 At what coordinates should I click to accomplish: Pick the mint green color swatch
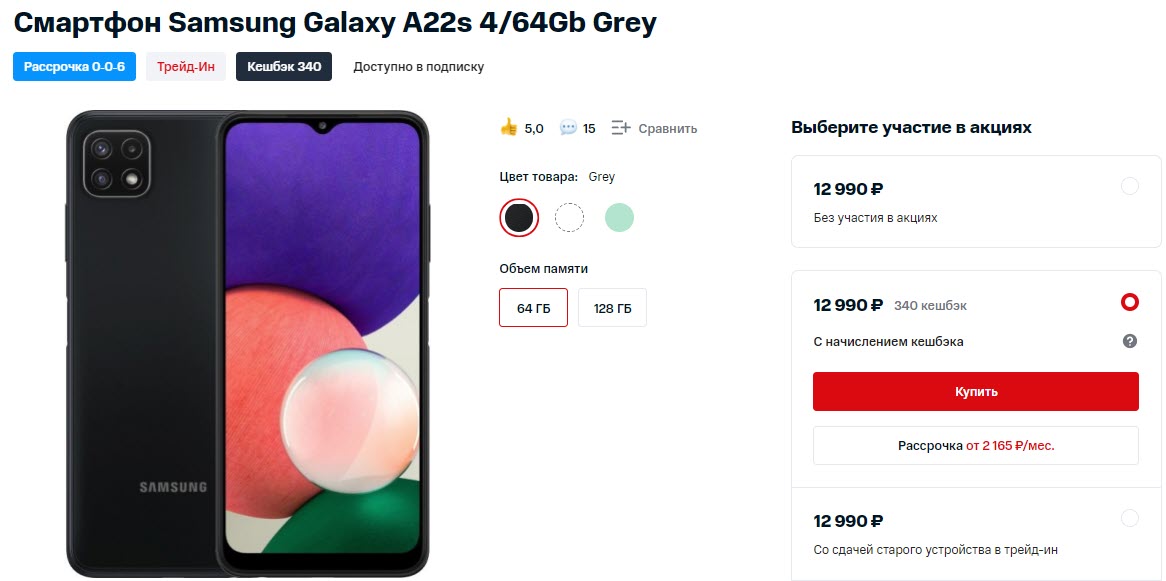[x=618, y=216]
